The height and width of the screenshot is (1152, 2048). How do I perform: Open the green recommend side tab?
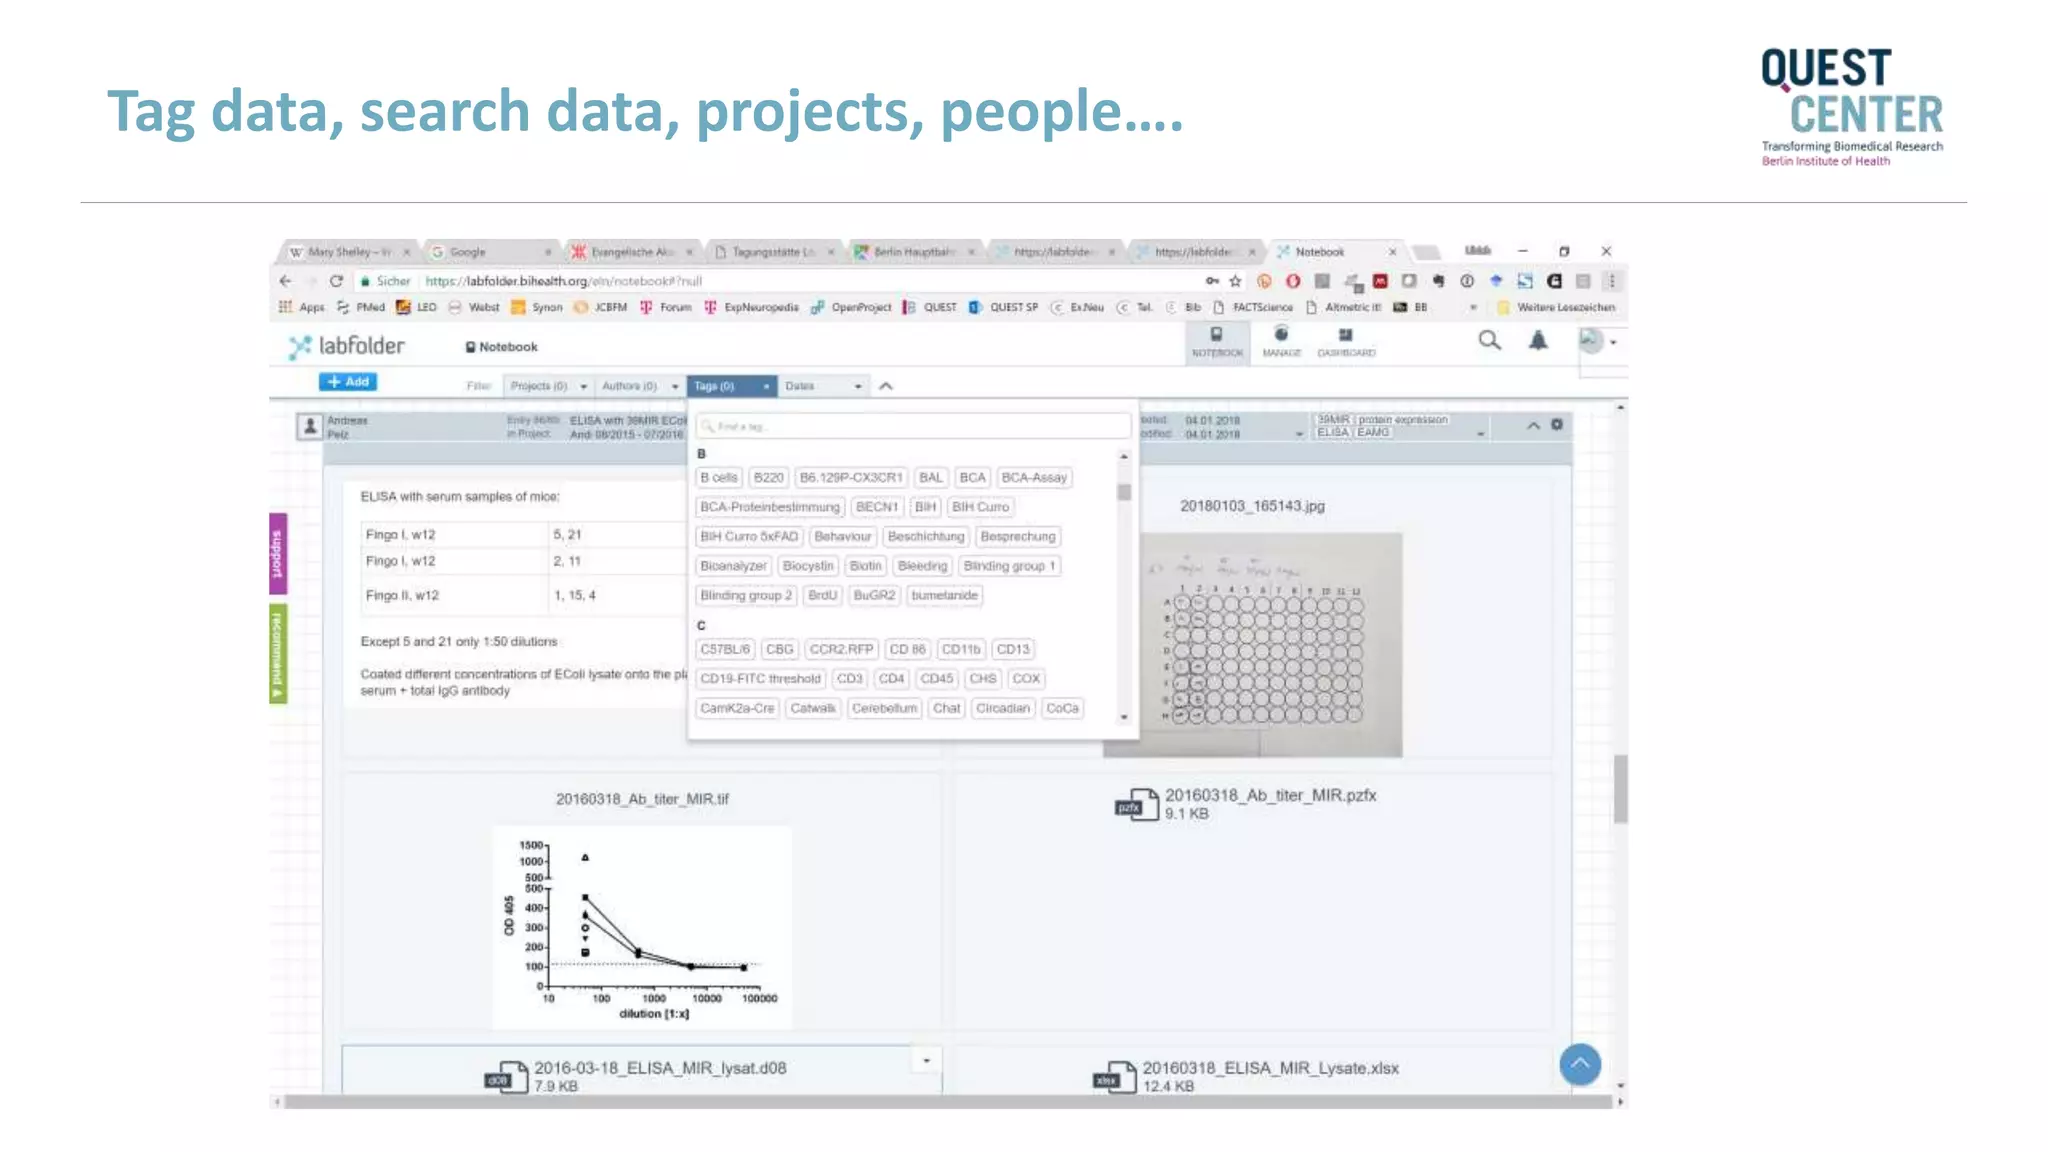(x=278, y=654)
